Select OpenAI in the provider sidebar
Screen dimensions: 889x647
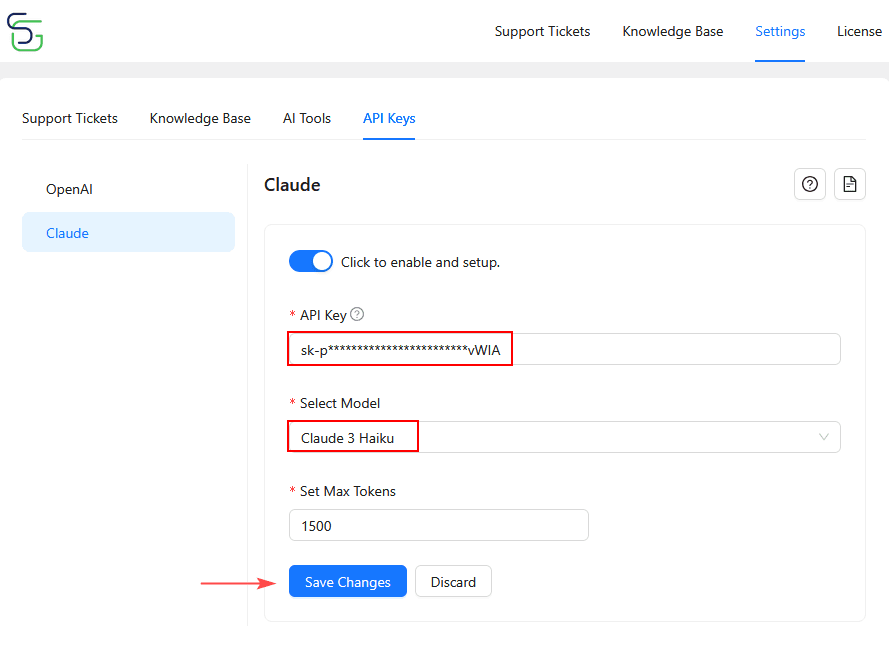pyautogui.click(x=69, y=189)
